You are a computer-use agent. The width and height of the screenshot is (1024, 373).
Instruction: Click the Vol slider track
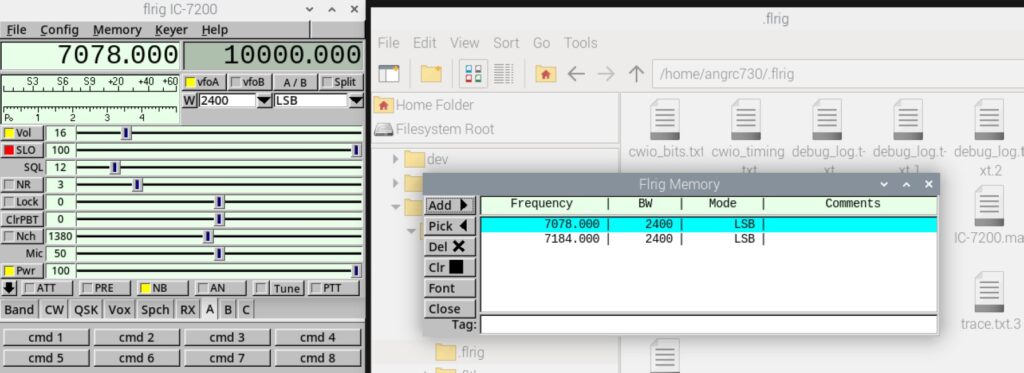pos(219,133)
